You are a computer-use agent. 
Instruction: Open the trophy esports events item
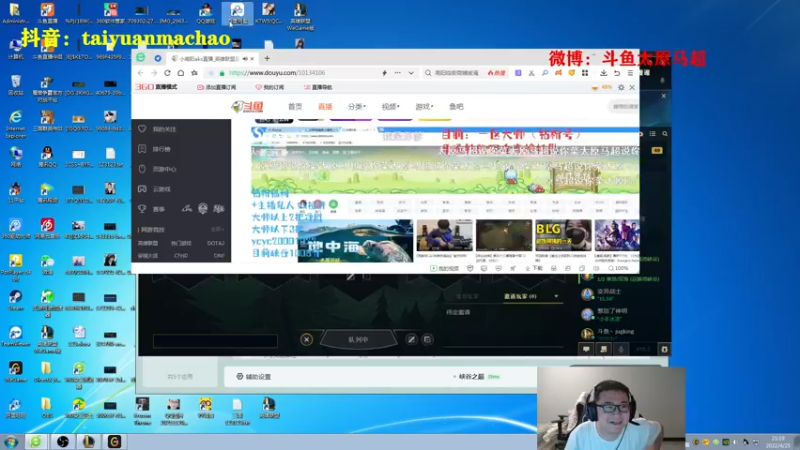tap(153, 209)
